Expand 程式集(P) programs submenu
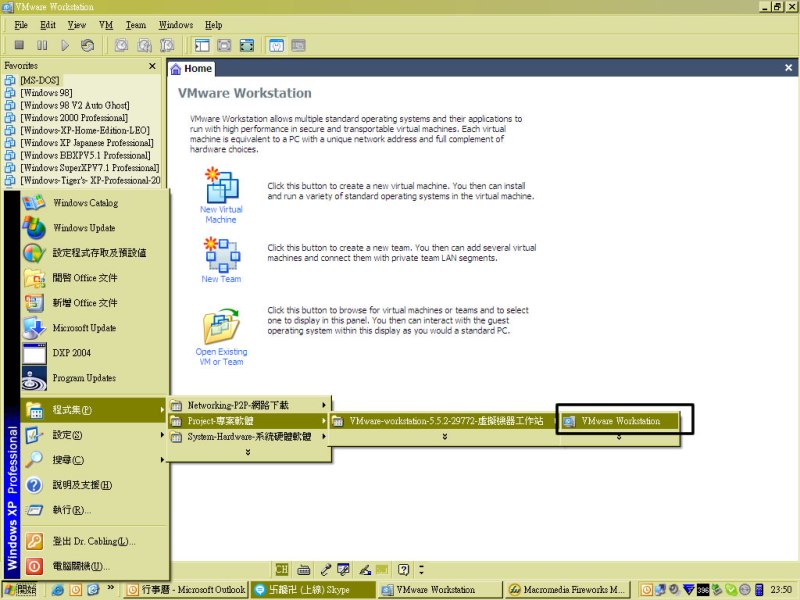The image size is (800, 600). click(x=94, y=410)
